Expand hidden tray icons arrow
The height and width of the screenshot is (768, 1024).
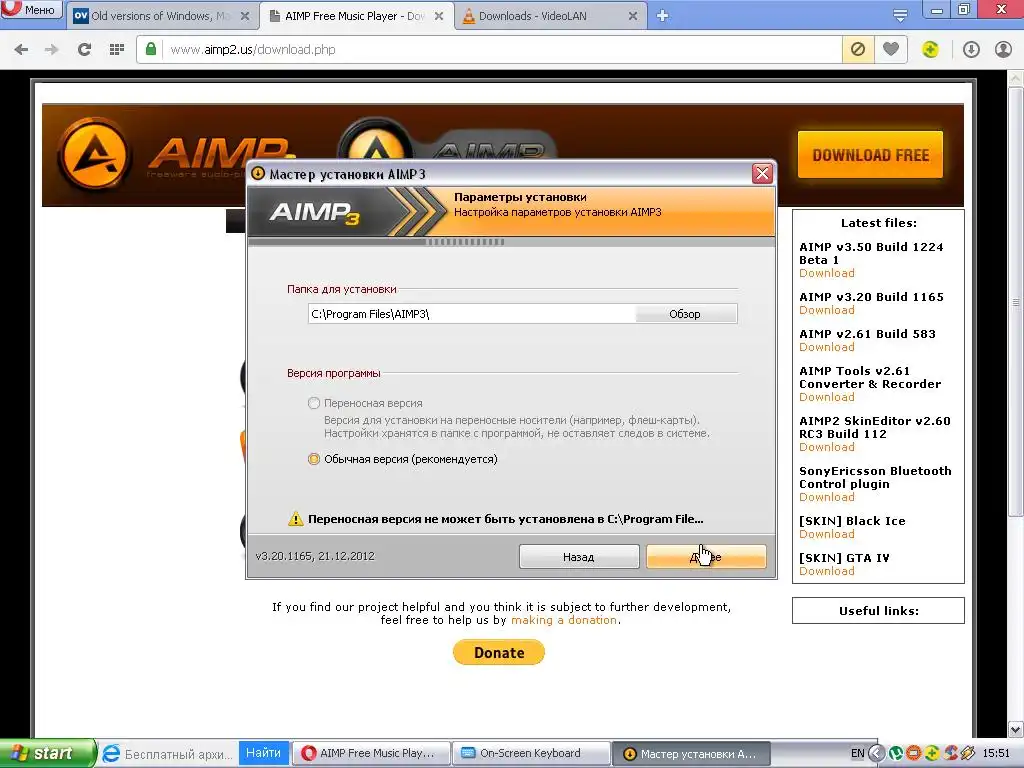(x=876, y=754)
